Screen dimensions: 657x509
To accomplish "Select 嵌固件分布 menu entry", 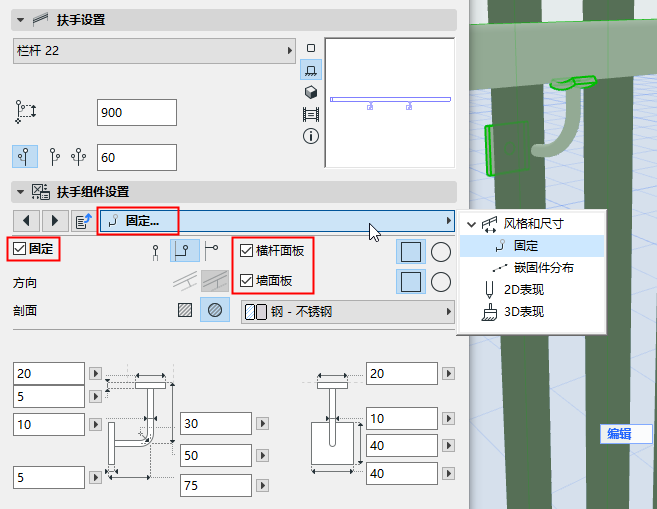I will click(532, 268).
